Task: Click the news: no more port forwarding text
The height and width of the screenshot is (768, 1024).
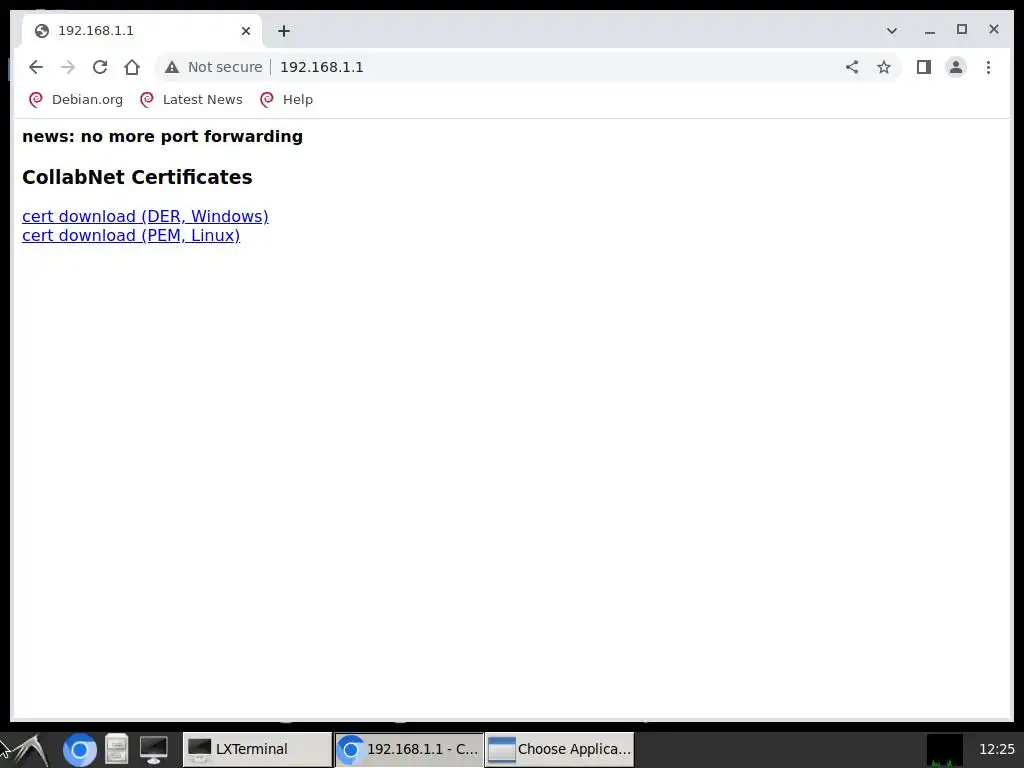Action: [163, 136]
